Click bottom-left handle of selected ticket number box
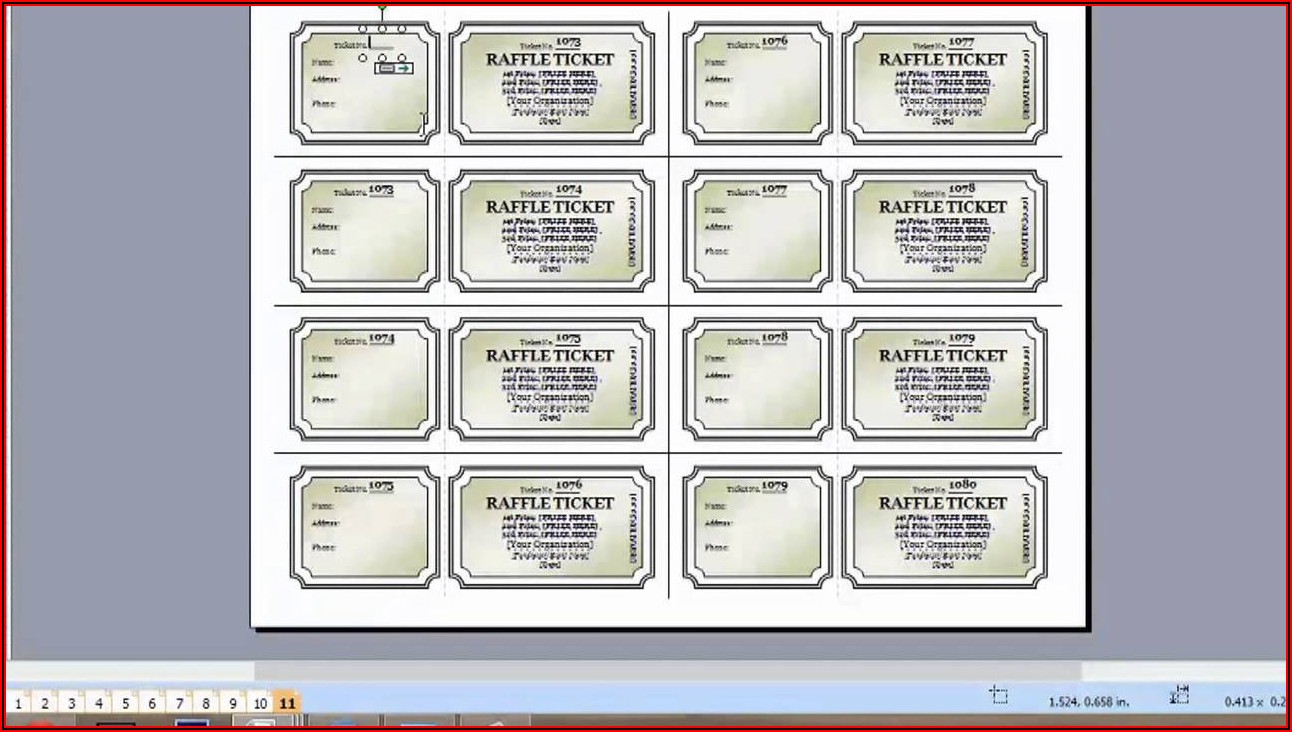This screenshot has width=1292, height=732. tap(363, 58)
